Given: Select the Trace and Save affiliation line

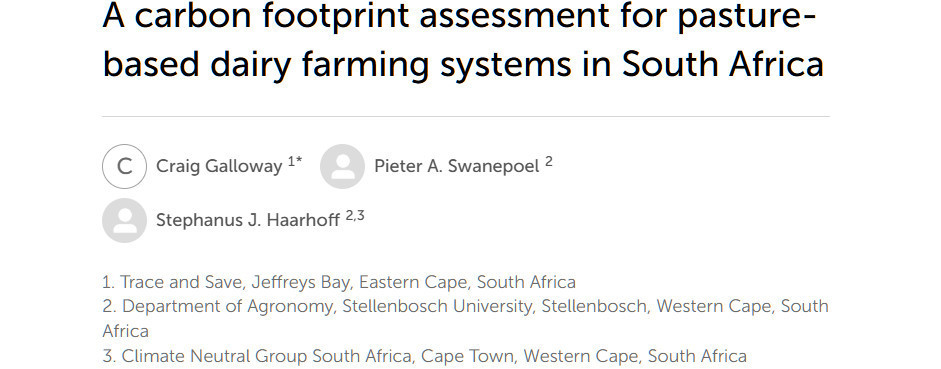Looking at the screenshot, I should click(339, 282).
